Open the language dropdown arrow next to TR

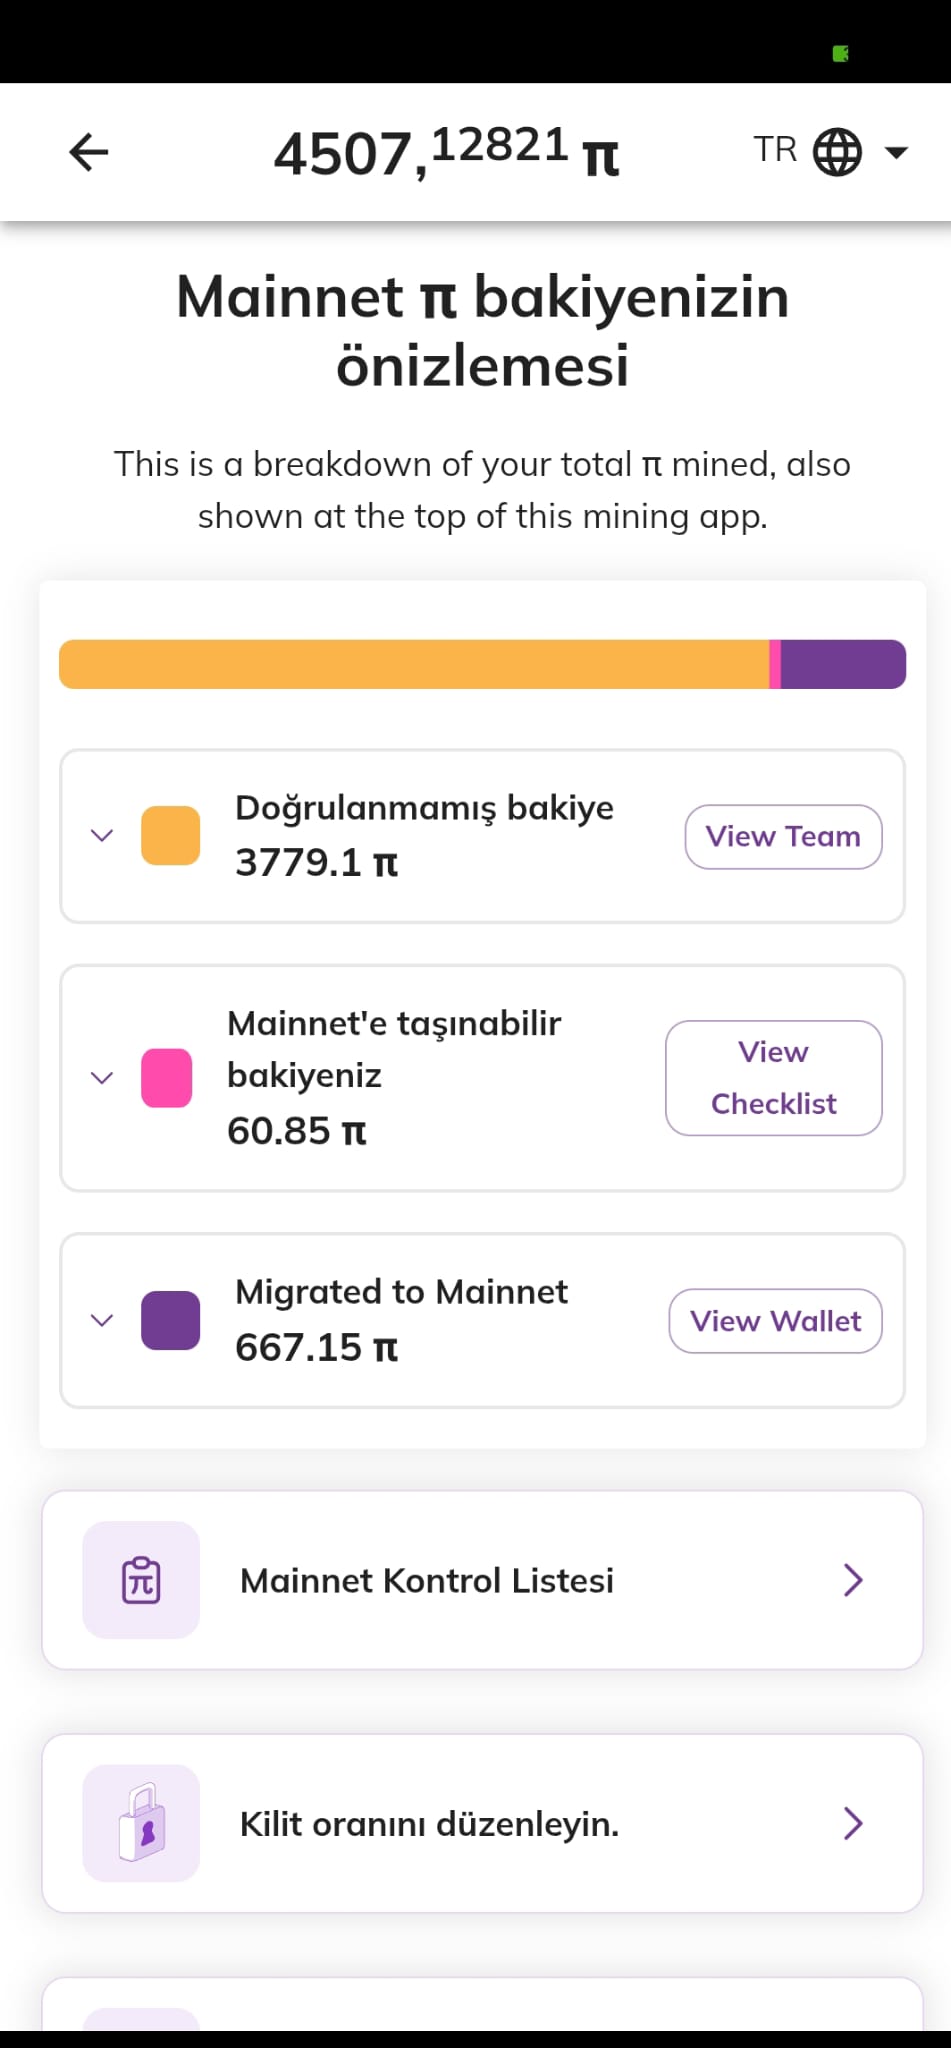(x=896, y=153)
